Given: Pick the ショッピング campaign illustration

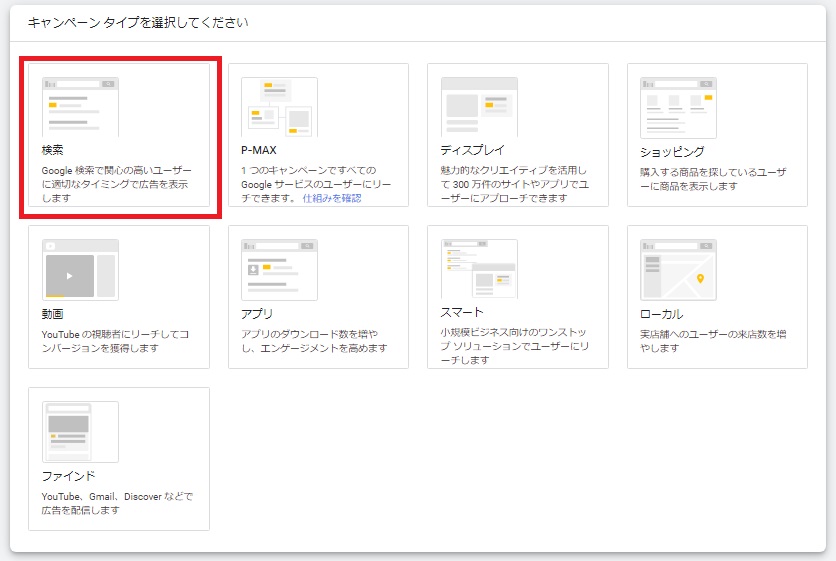Looking at the screenshot, I should point(678,108).
